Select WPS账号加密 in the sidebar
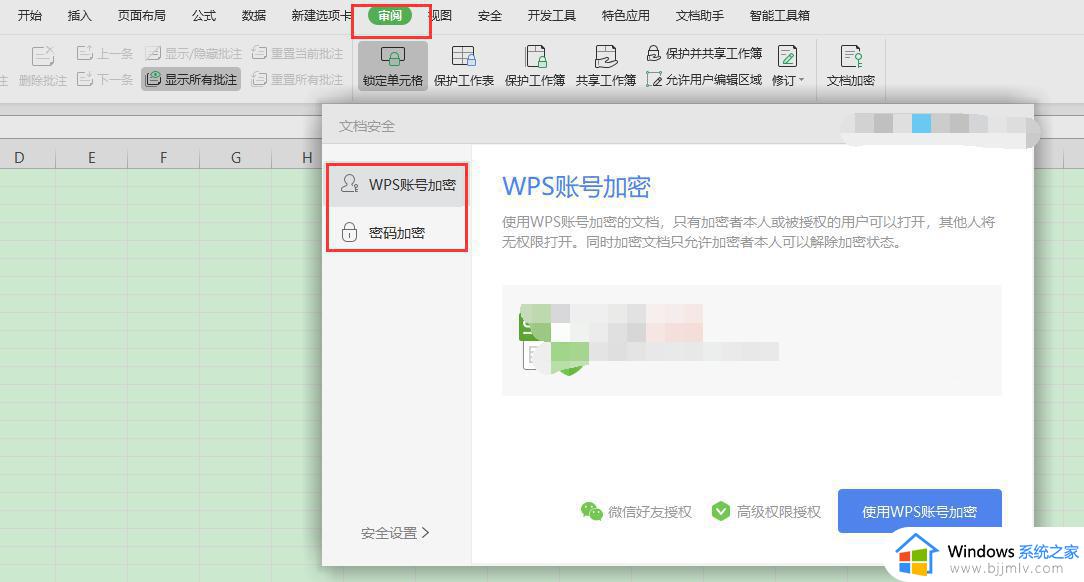The width and height of the screenshot is (1084, 582). [398, 185]
